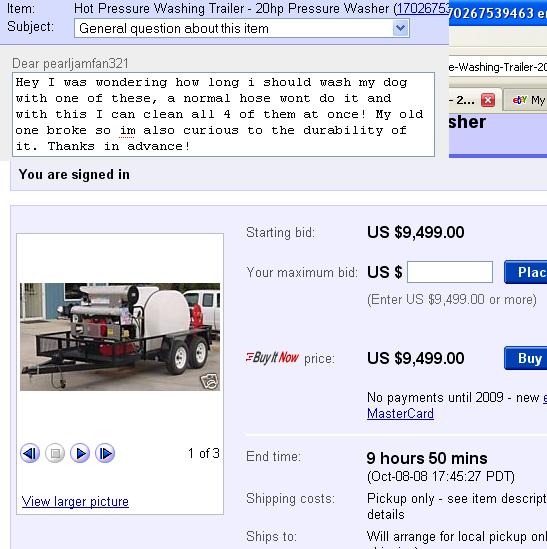The width and height of the screenshot is (547, 549).
Task: Click the enlarge icon on the photo corner
Action: click(209, 381)
